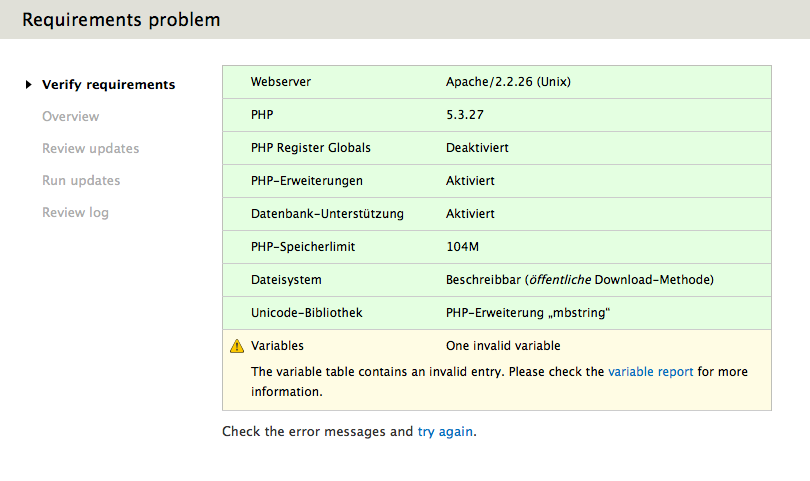Click the arrow marker before Verify requirements

[29, 85]
